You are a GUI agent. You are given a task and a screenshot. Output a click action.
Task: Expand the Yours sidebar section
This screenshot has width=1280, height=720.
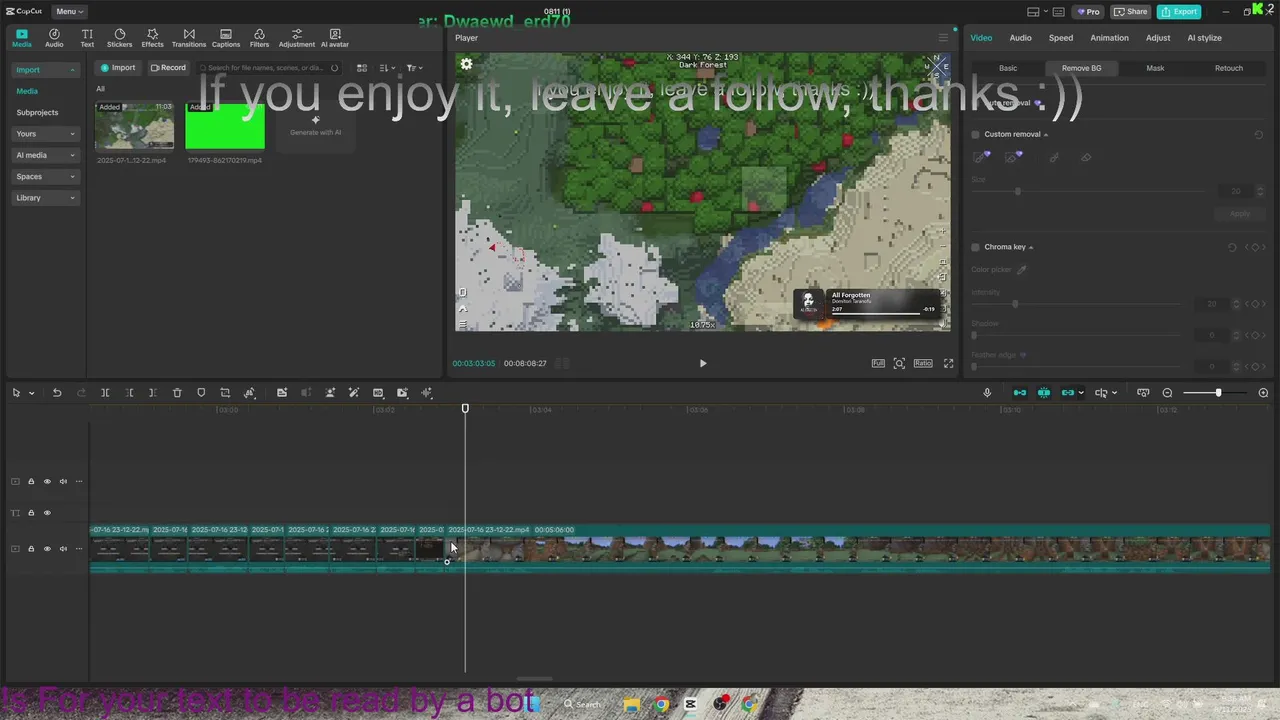coord(46,134)
